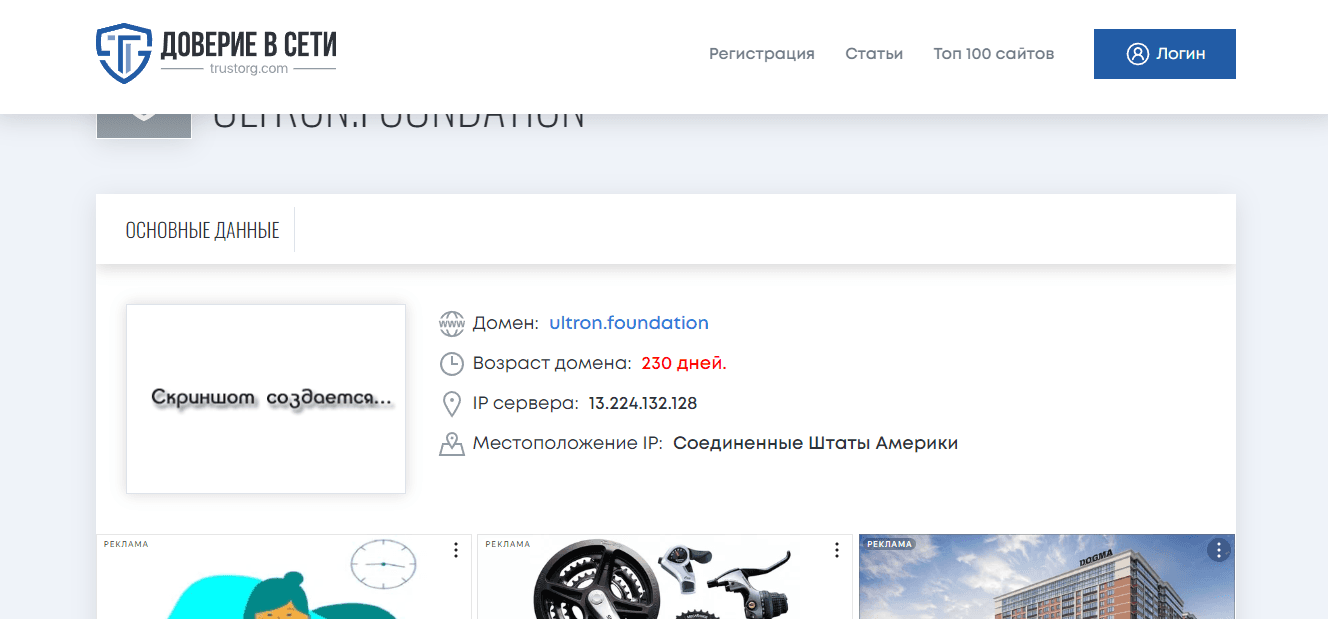This screenshot has height=619, width=1328.
Task: Click the shield logo icon of trustorg.com
Action: pos(122,54)
